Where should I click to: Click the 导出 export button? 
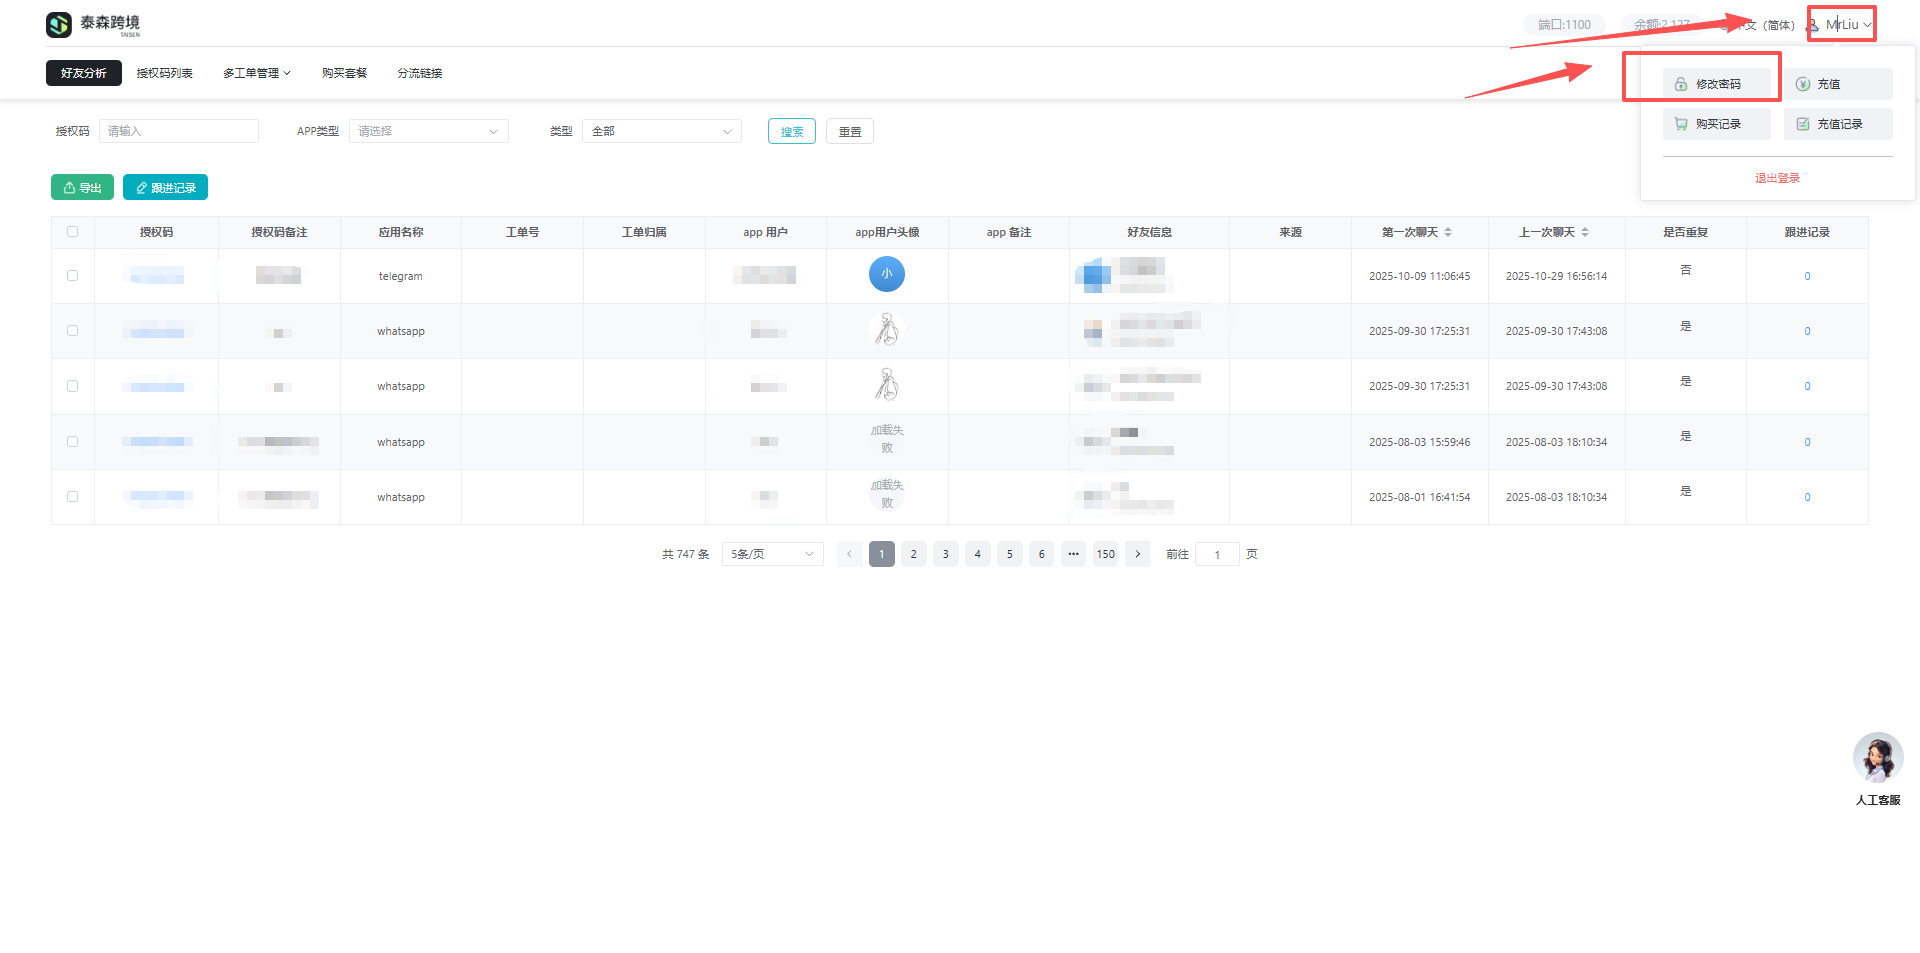[x=82, y=188]
